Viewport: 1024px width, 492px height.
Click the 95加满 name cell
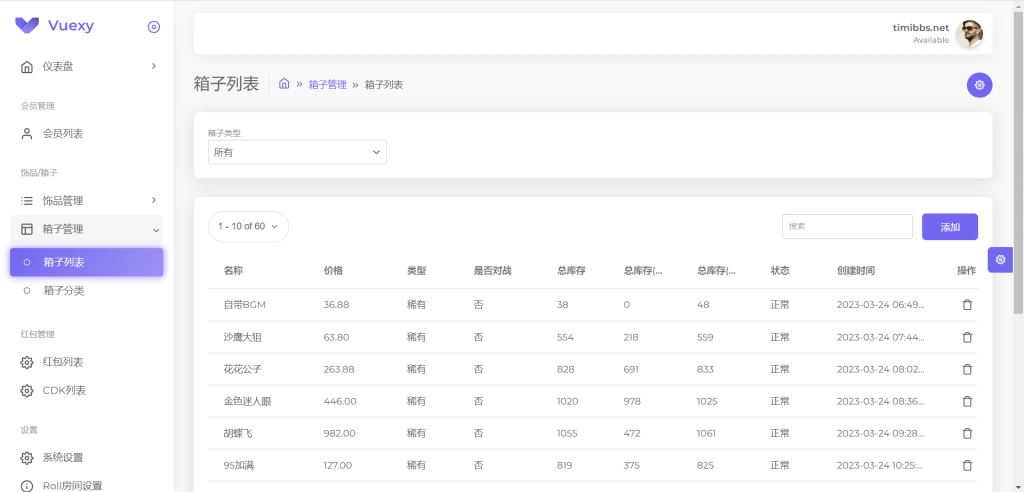click(x=240, y=465)
